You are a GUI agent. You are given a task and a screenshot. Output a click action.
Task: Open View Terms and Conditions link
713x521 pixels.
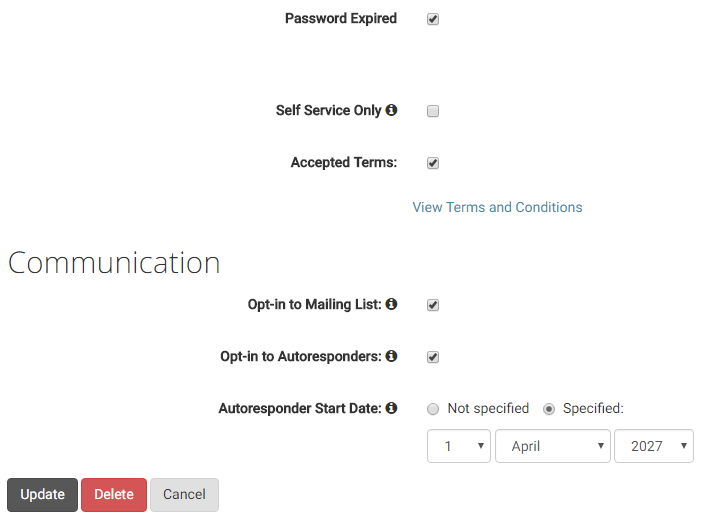tap(497, 207)
